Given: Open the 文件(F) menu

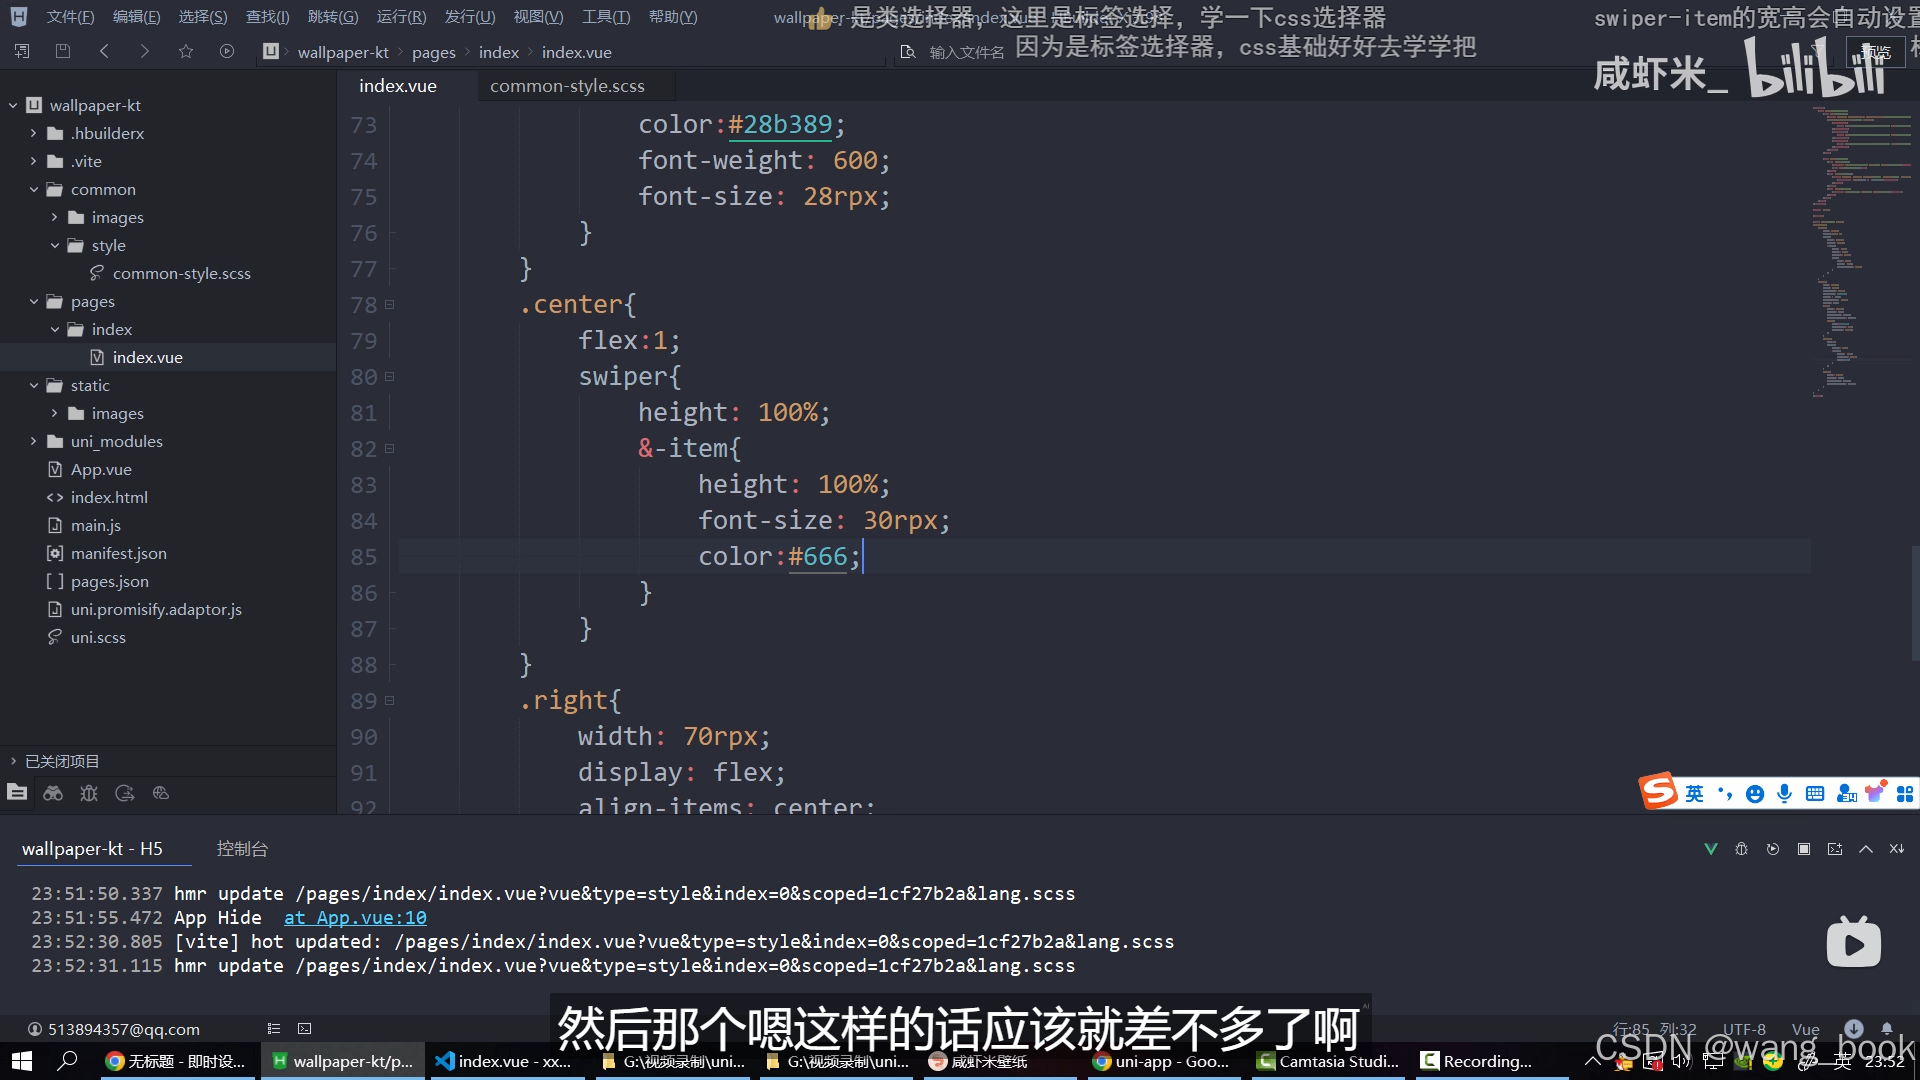Looking at the screenshot, I should point(70,17).
